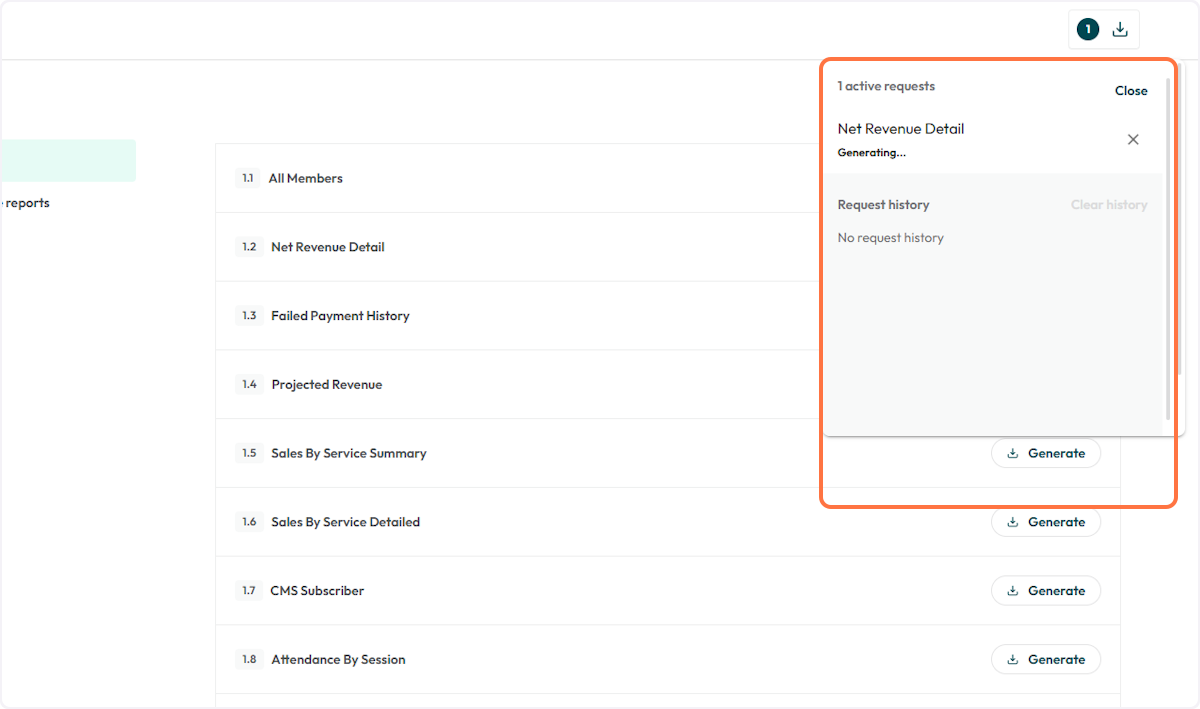The width and height of the screenshot is (1200, 709).
Task: Generate the Attendance By Session report
Action: coord(1046,659)
